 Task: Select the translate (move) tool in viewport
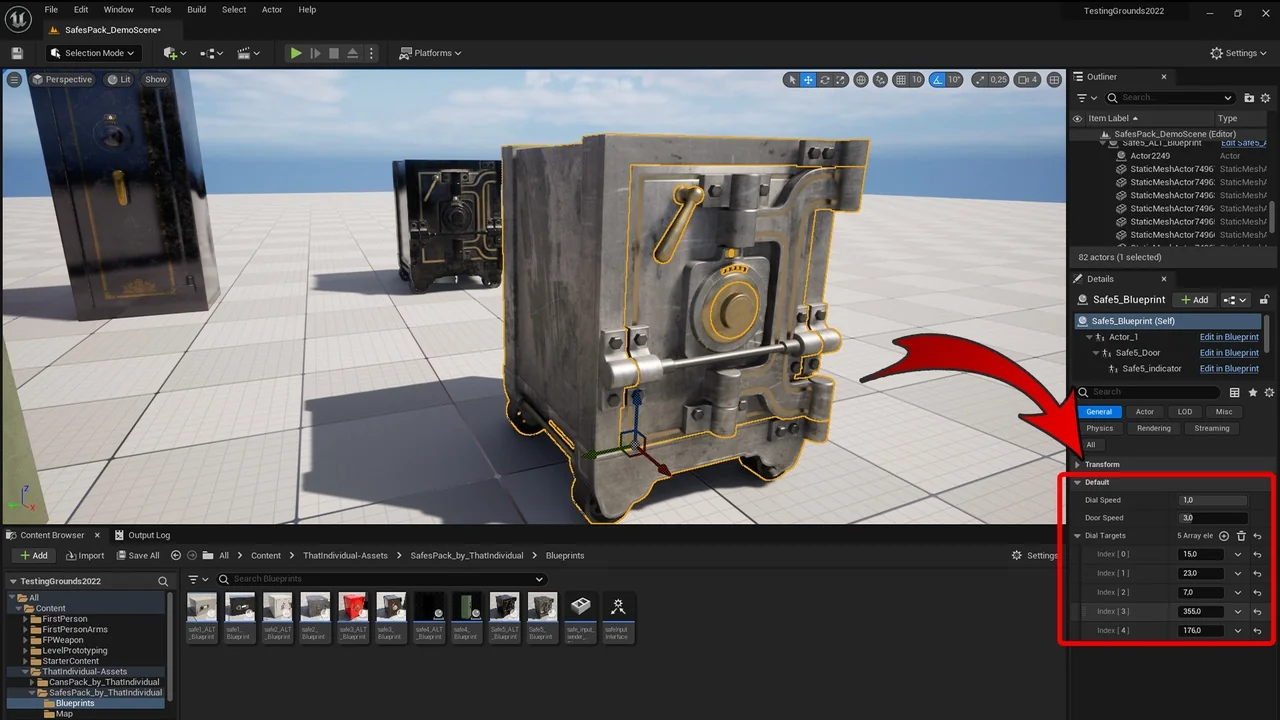808,80
